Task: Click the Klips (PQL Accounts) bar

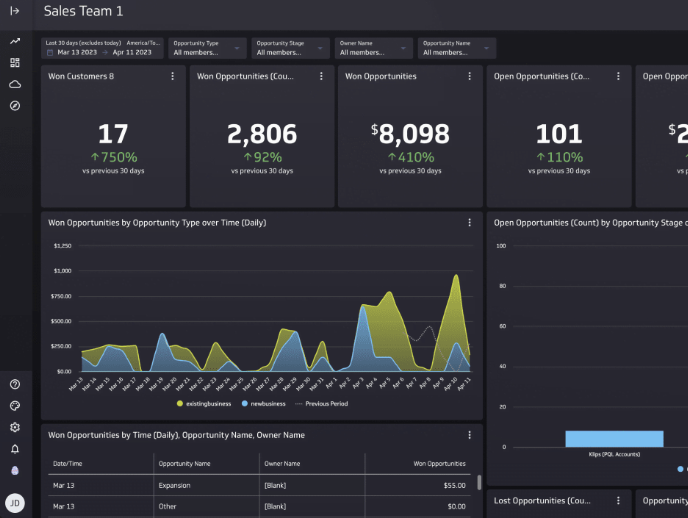Action: pos(614,439)
